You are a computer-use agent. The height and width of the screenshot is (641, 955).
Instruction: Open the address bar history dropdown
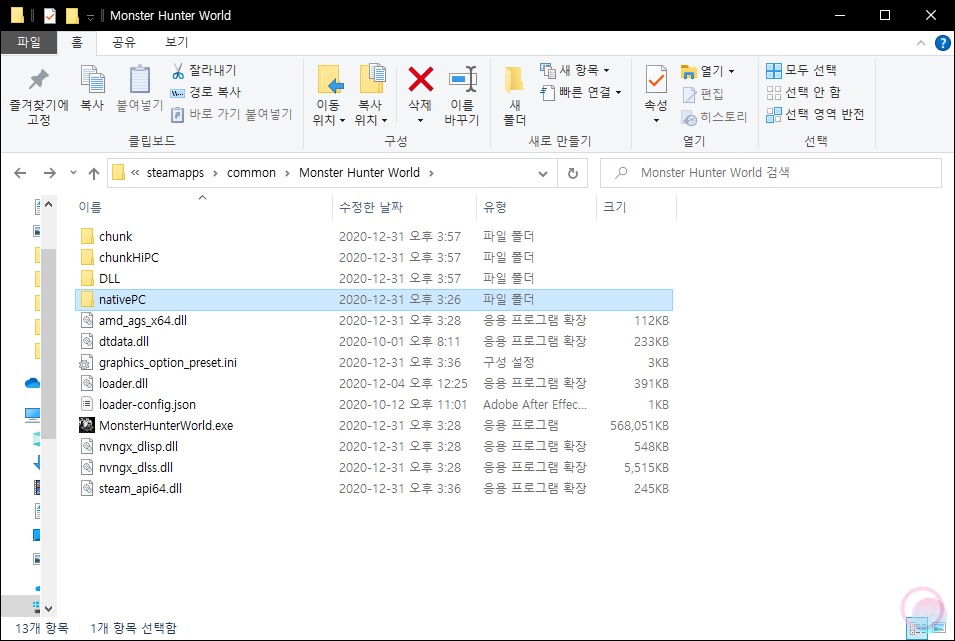tap(543, 174)
